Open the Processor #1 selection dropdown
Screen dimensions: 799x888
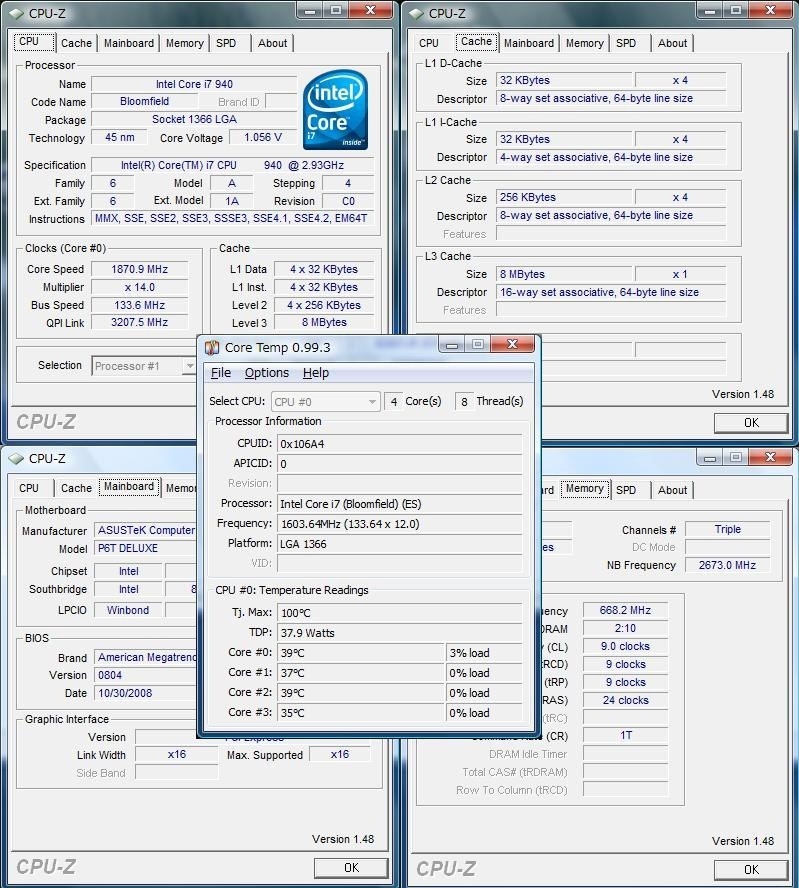click(145, 366)
